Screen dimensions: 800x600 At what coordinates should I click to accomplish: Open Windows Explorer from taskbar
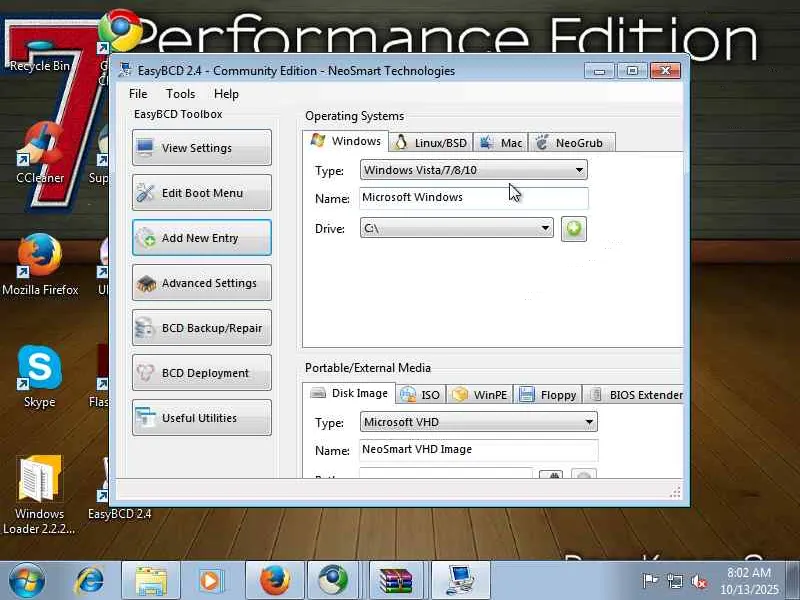click(x=151, y=581)
